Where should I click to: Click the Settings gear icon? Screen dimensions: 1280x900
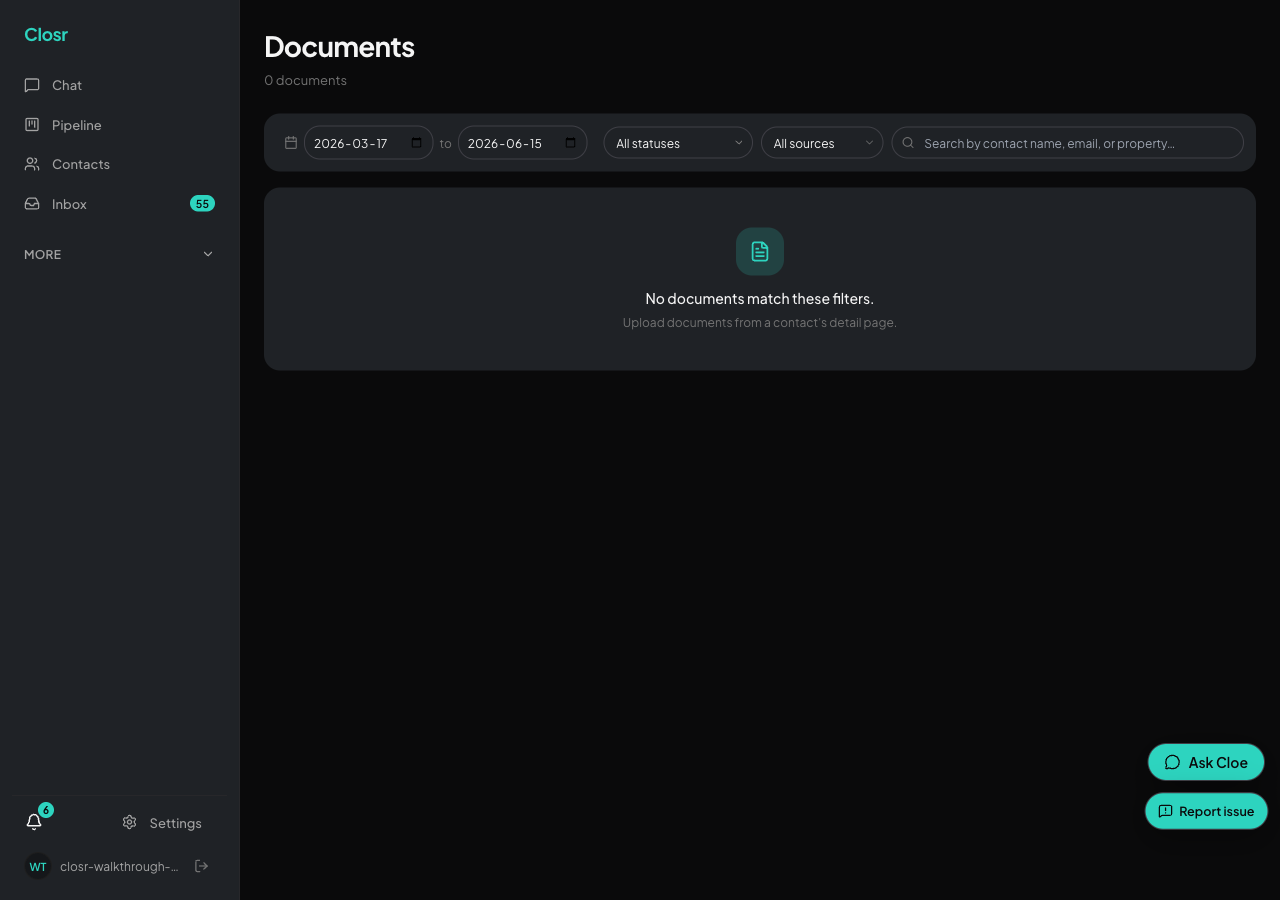[x=129, y=822]
